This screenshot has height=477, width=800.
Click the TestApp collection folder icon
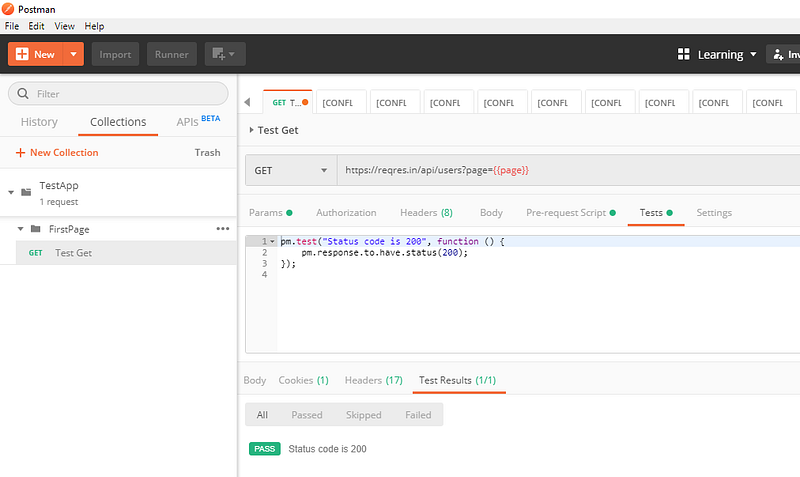(26, 192)
